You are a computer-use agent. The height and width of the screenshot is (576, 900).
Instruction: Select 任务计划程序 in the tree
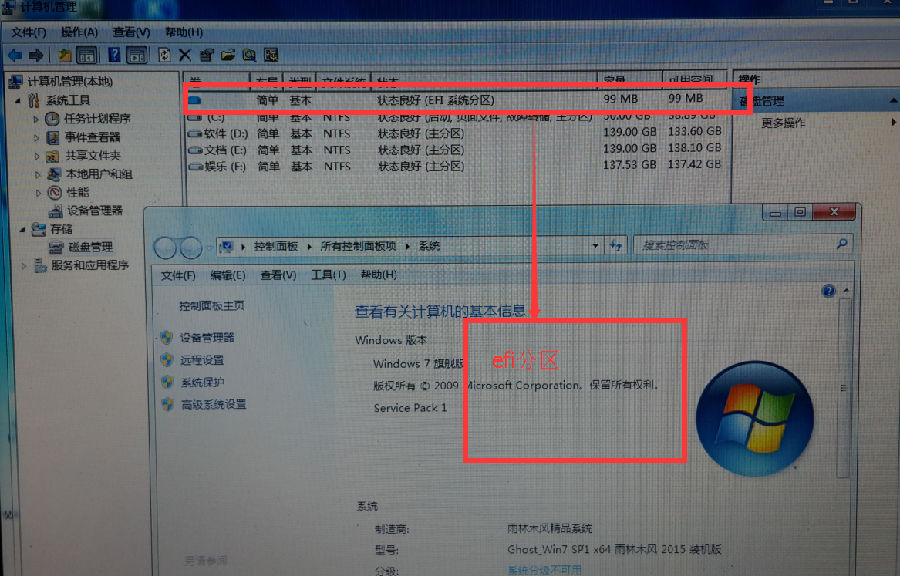click(97, 119)
